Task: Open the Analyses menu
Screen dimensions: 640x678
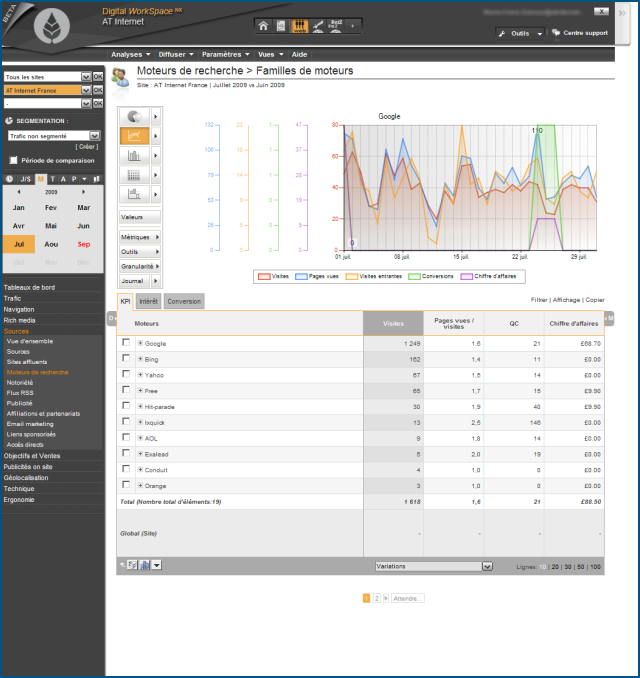Action: [131, 54]
